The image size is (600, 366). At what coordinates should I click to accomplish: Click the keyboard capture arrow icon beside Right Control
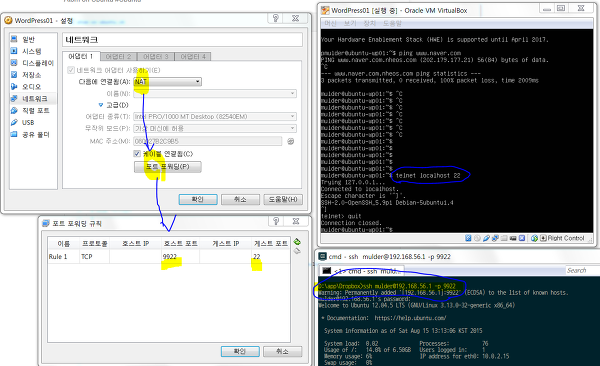pyautogui.click(x=543, y=238)
